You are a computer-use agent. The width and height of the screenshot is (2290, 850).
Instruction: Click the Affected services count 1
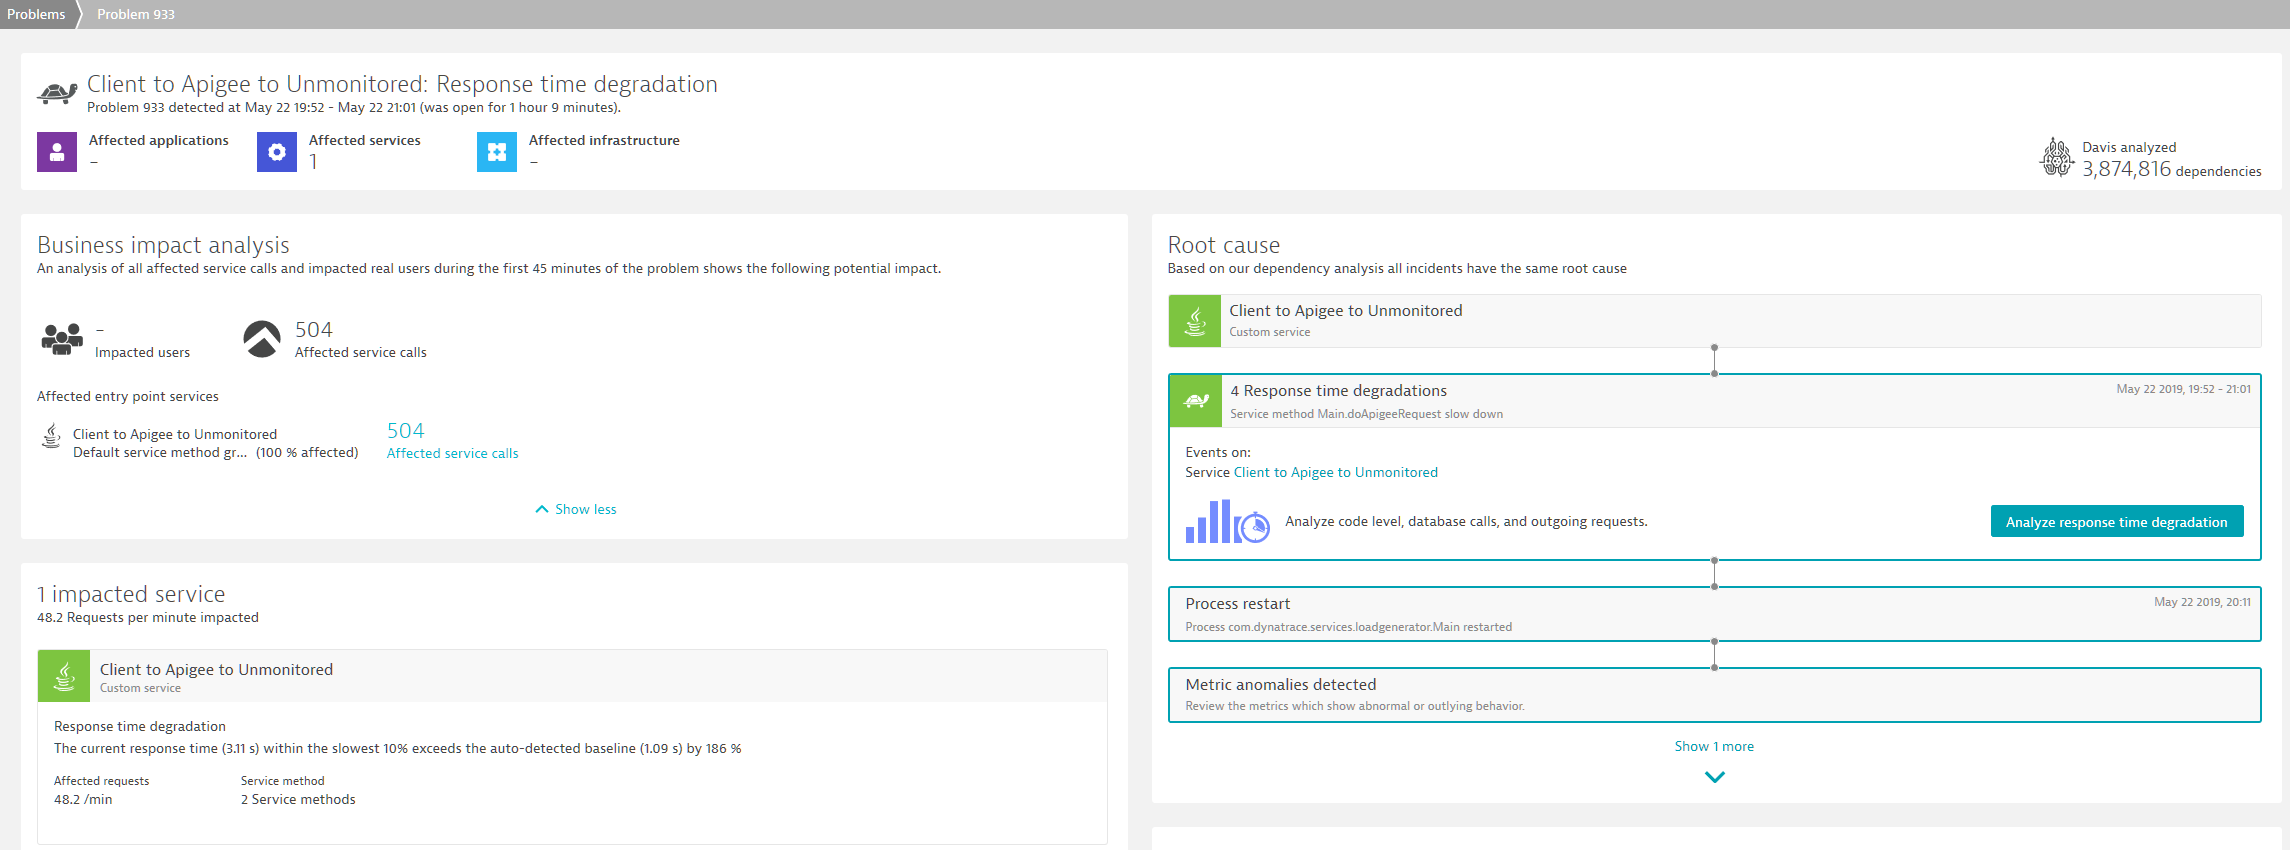[313, 161]
